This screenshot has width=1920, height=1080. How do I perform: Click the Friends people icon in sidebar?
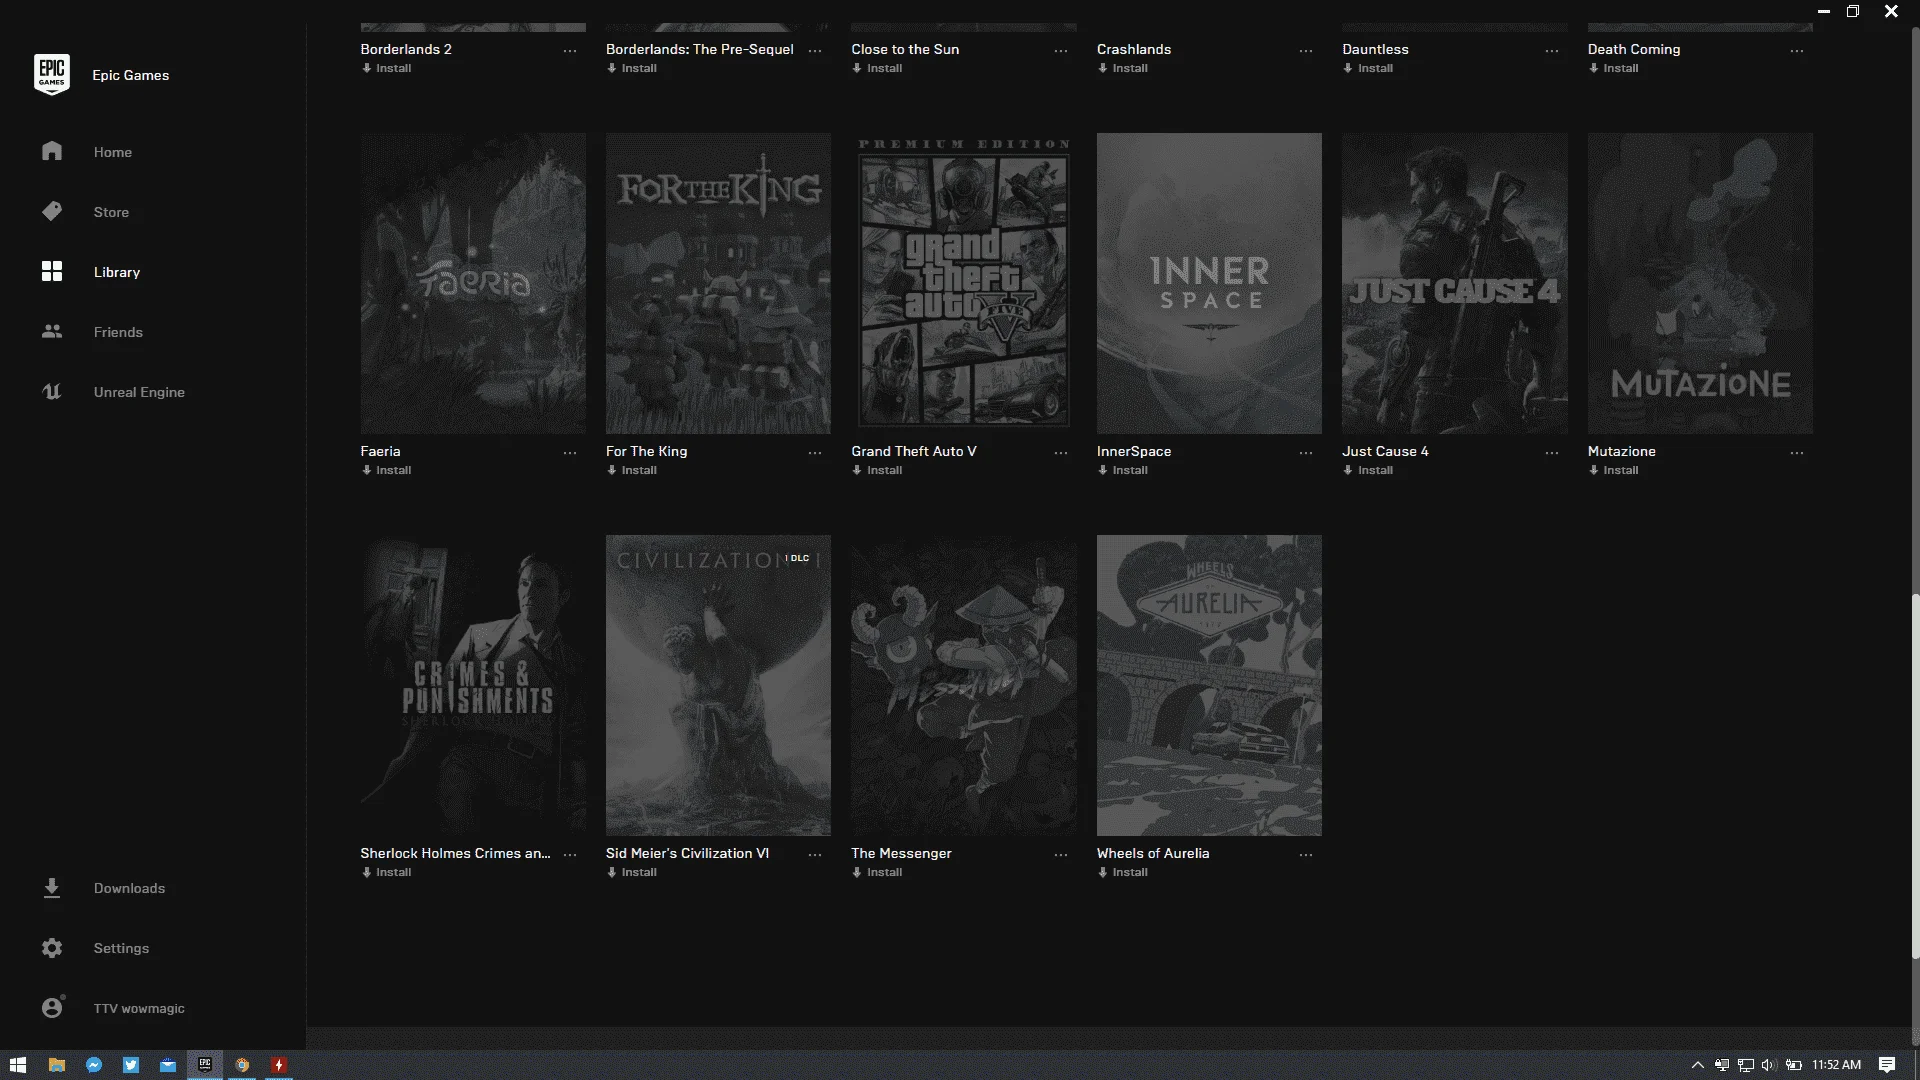pyautogui.click(x=52, y=331)
